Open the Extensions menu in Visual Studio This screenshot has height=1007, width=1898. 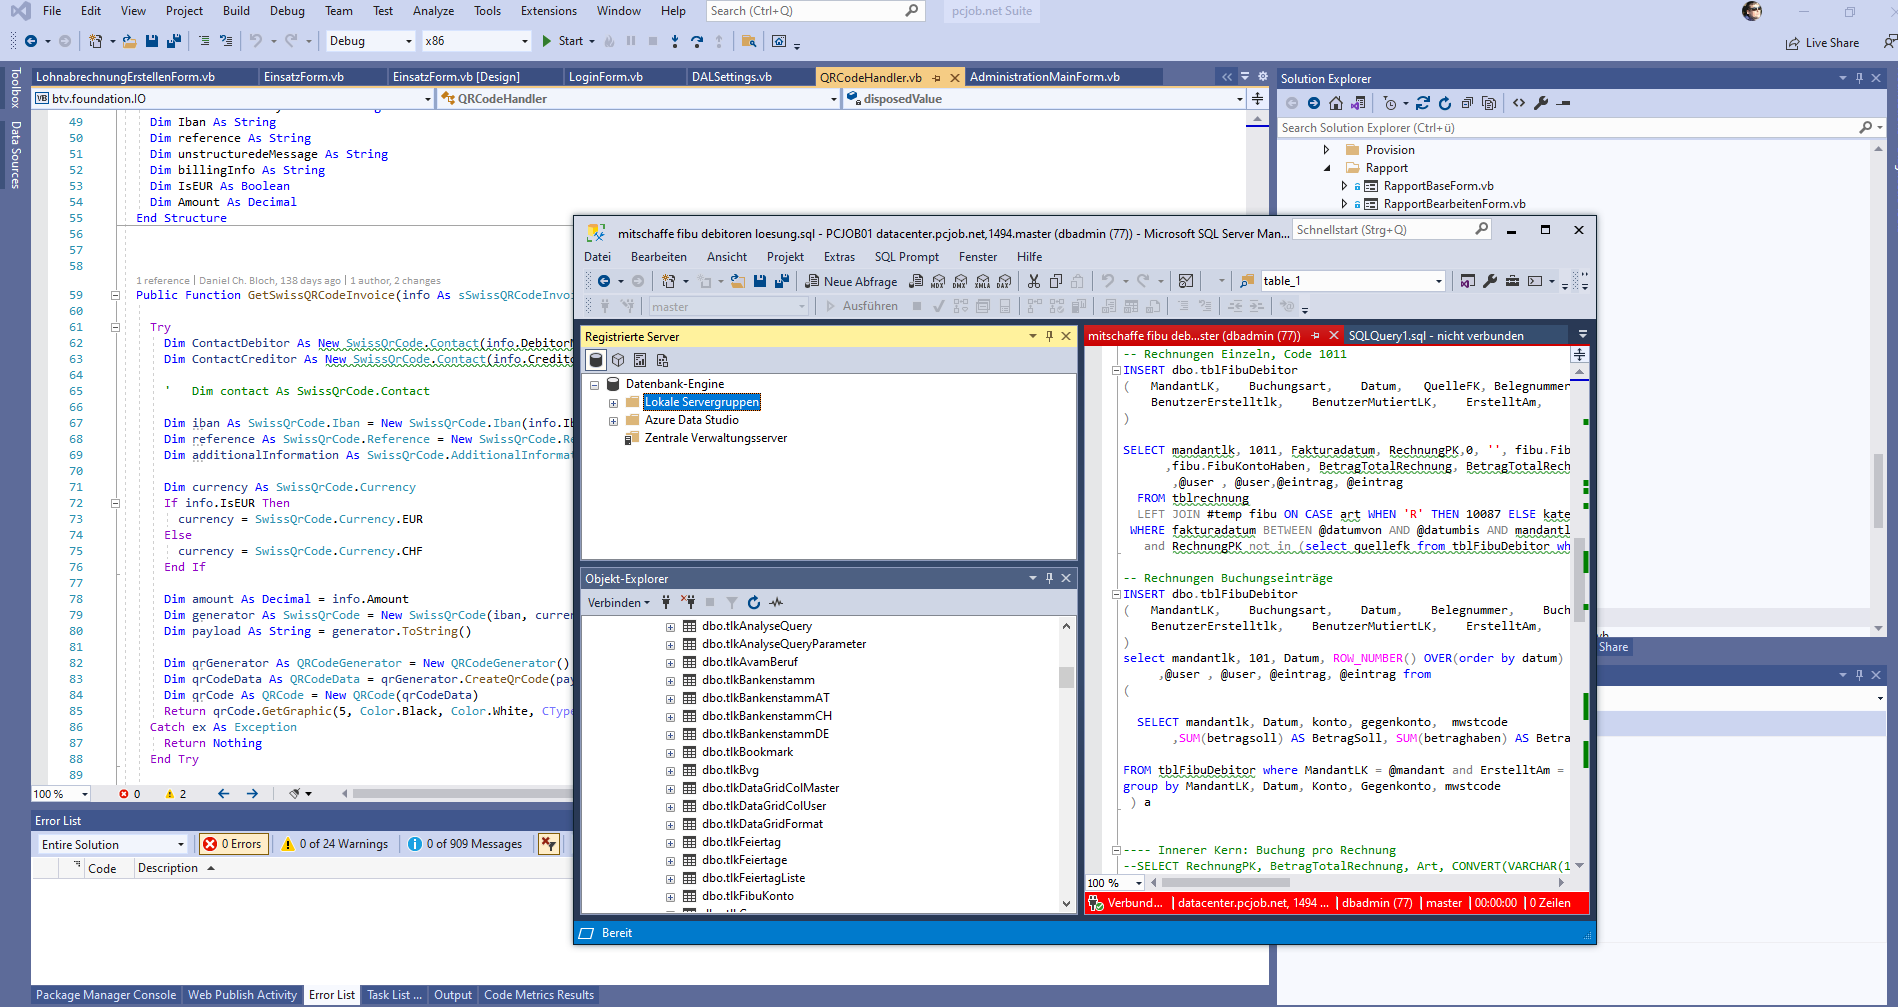click(548, 11)
